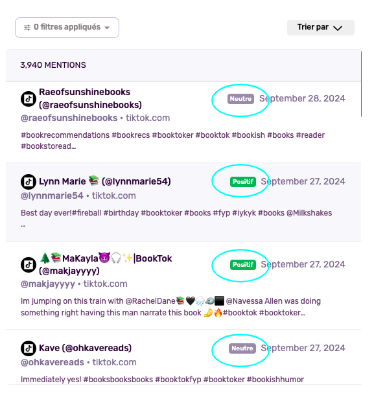Viewport: 369px width, 393px height.
Task: Click TikTok icon beside Raeofsunshinebooks
Action: (28, 99)
